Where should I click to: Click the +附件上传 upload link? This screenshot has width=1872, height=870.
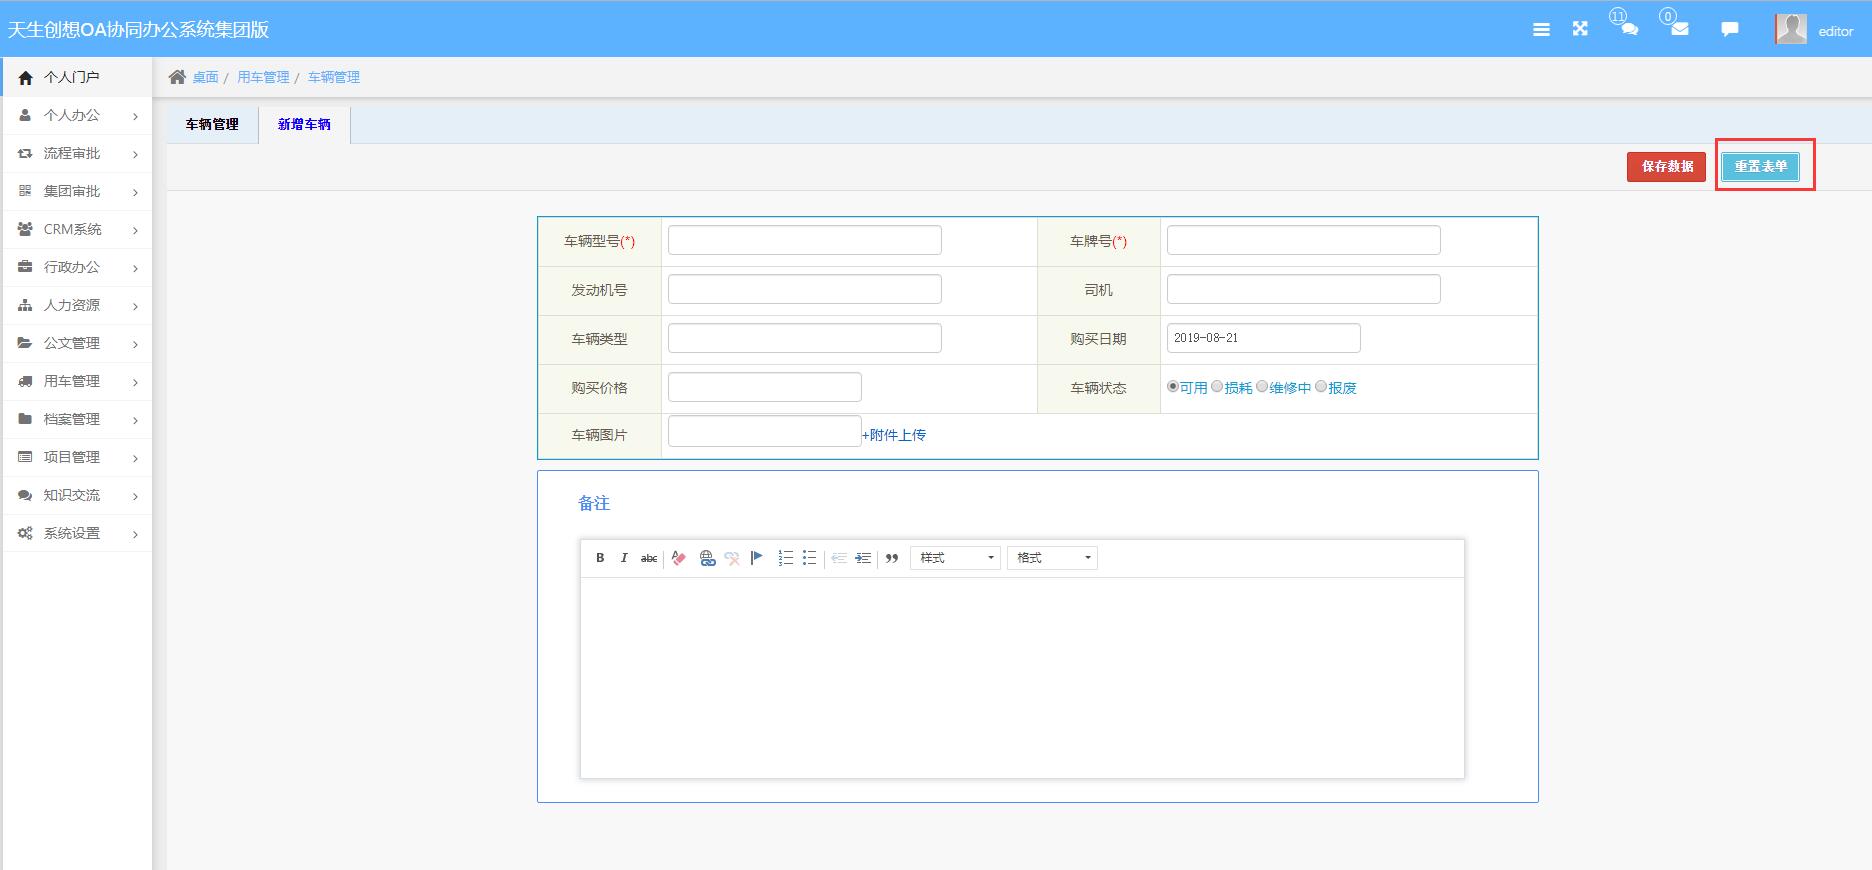(x=894, y=435)
